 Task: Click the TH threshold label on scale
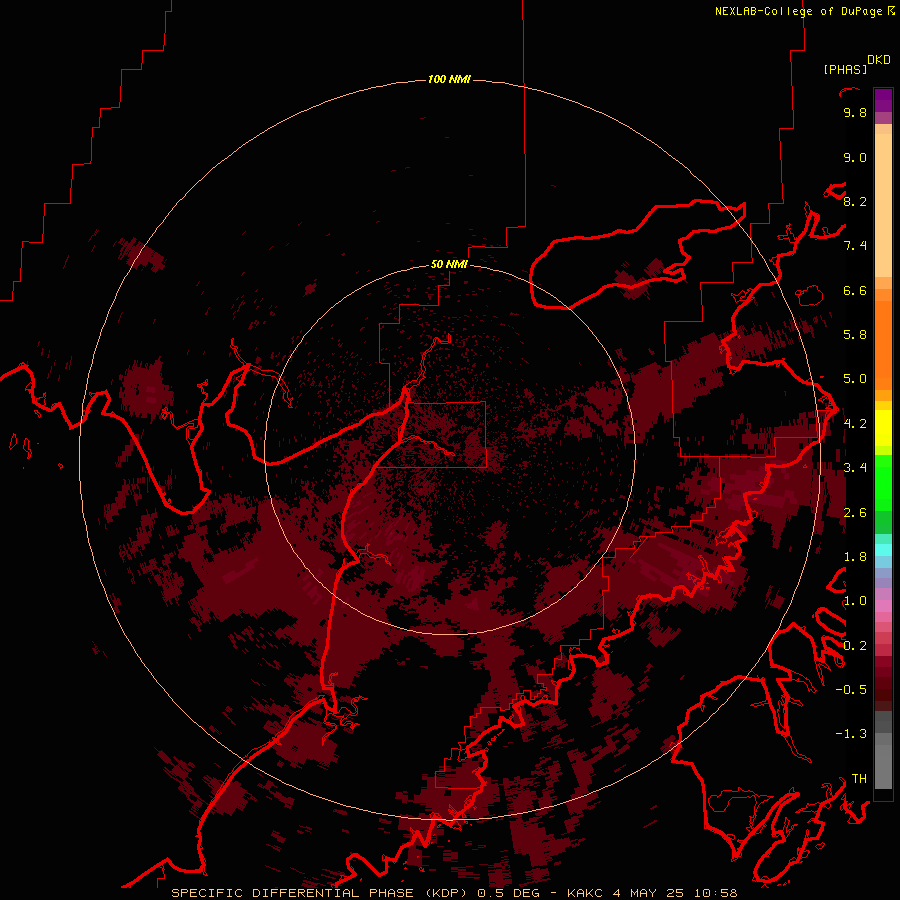[x=859, y=779]
